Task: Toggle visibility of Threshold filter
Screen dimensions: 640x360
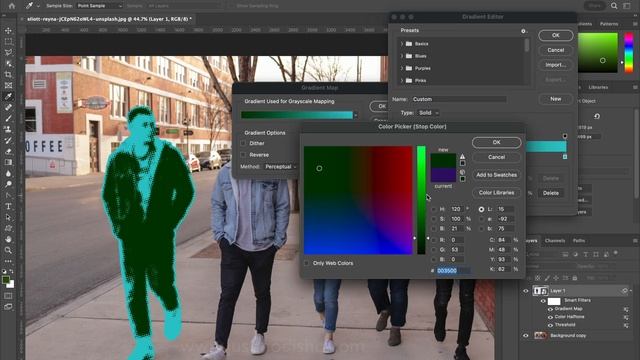Action: pyautogui.click(x=550, y=325)
